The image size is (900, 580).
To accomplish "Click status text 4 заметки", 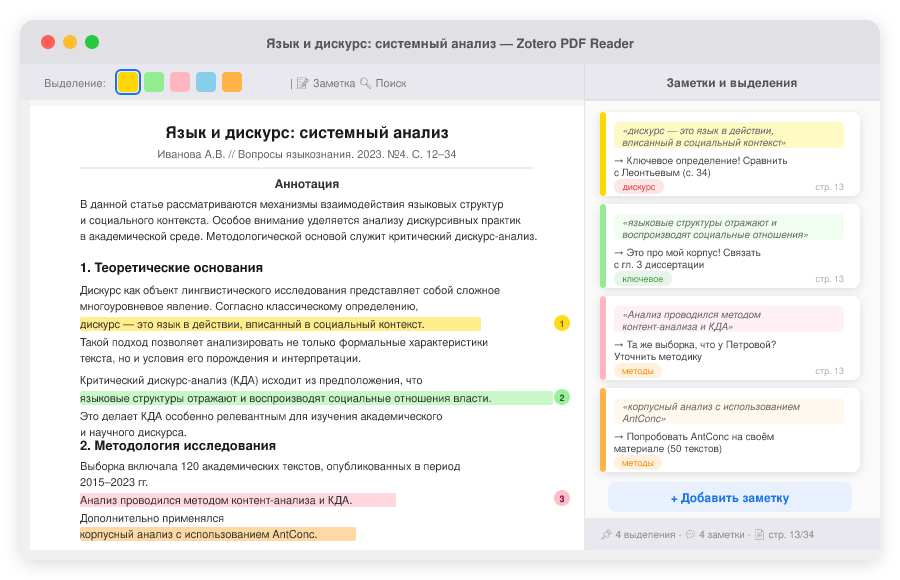I will point(721,535).
